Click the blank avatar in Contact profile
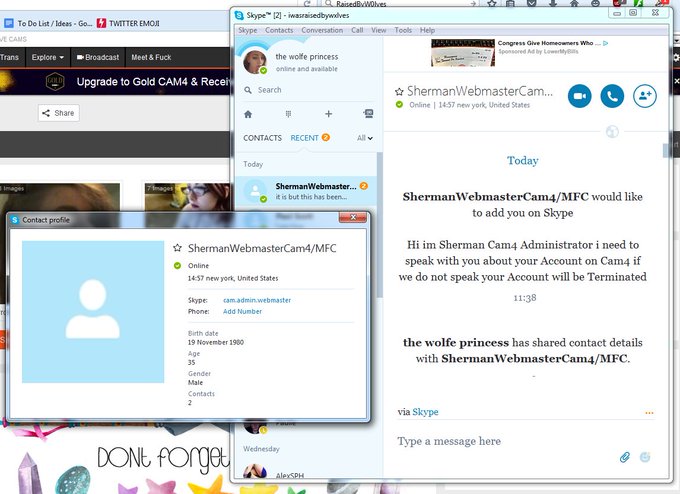The height and width of the screenshot is (494, 680). [x=93, y=312]
